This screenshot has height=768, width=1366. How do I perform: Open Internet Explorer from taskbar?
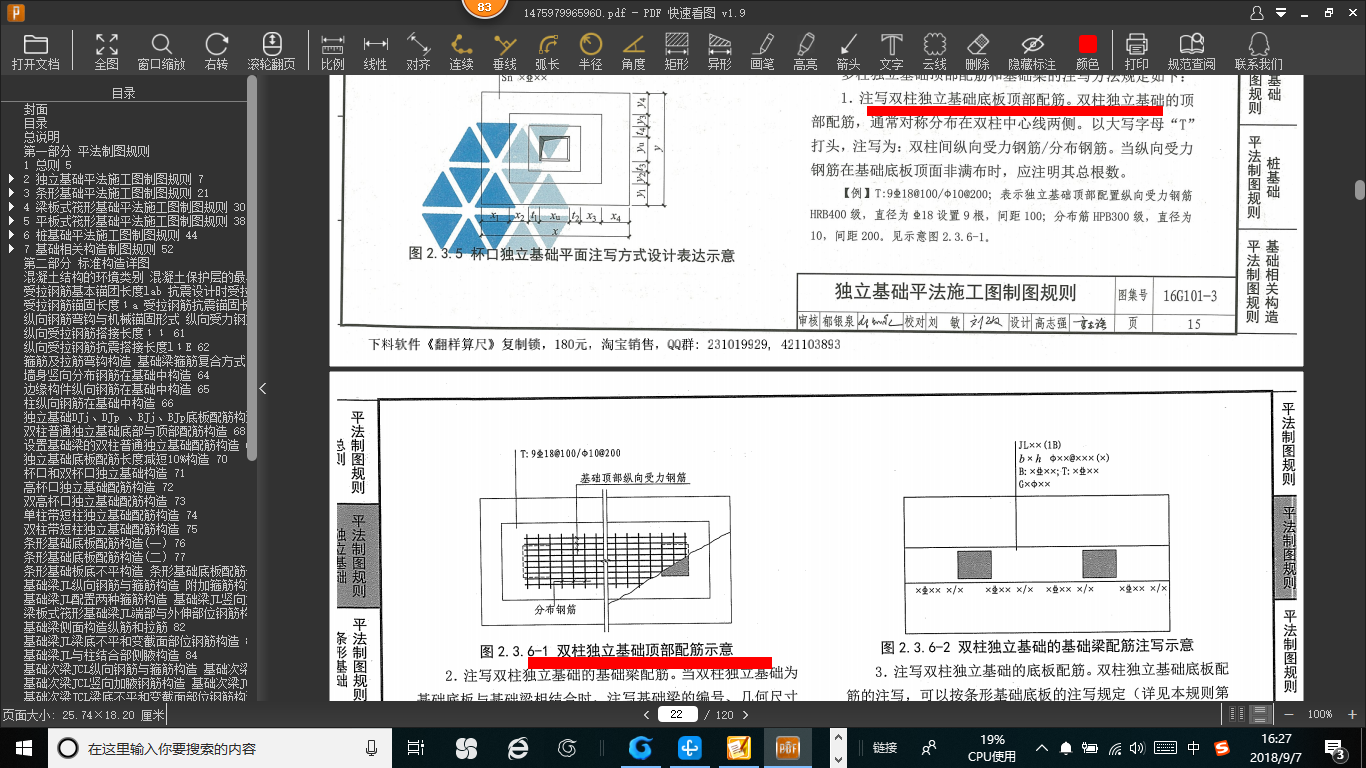pyautogui.click(x=517, y=747)
